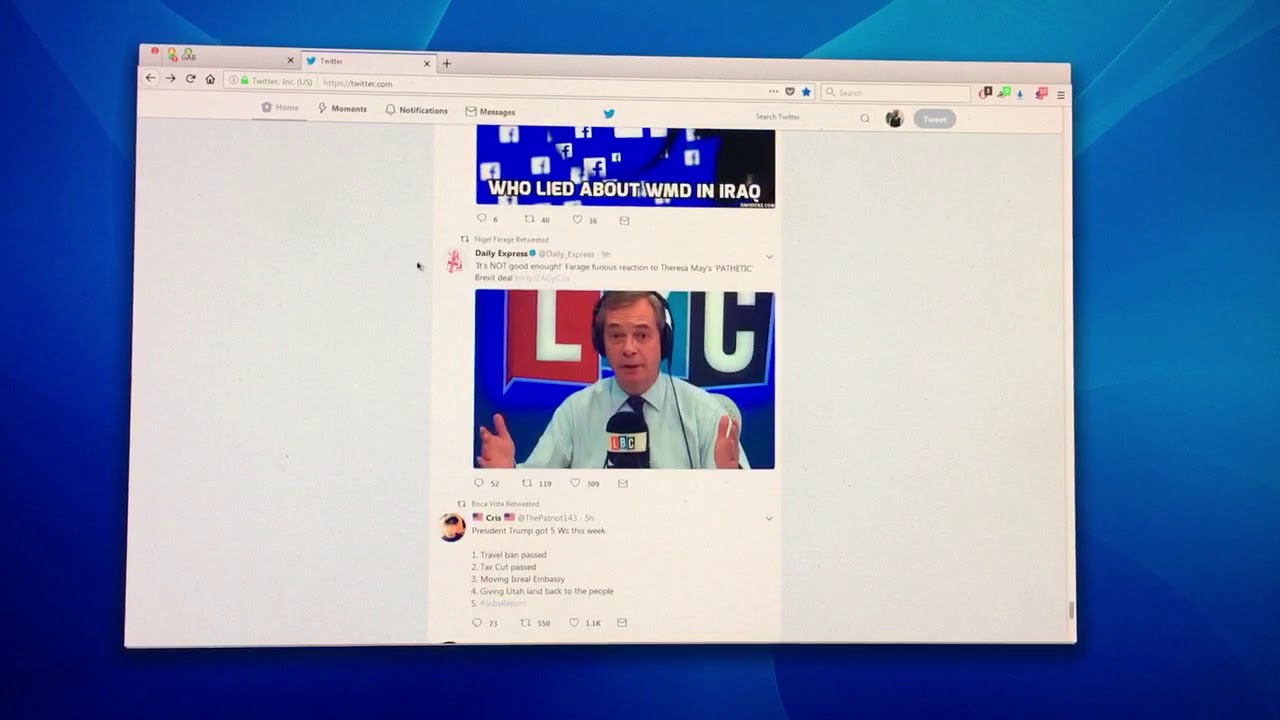
Task: Message the WMD tweet via envelope icon
Action: tap(625, 220)
